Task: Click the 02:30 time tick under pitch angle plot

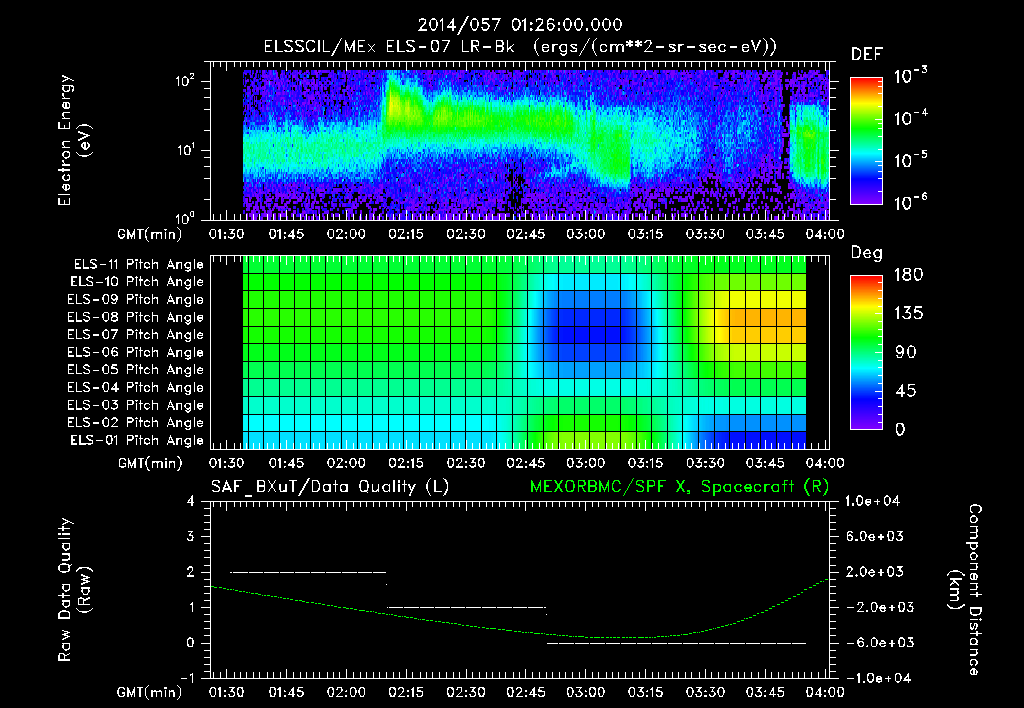Action: pos(466,463)
